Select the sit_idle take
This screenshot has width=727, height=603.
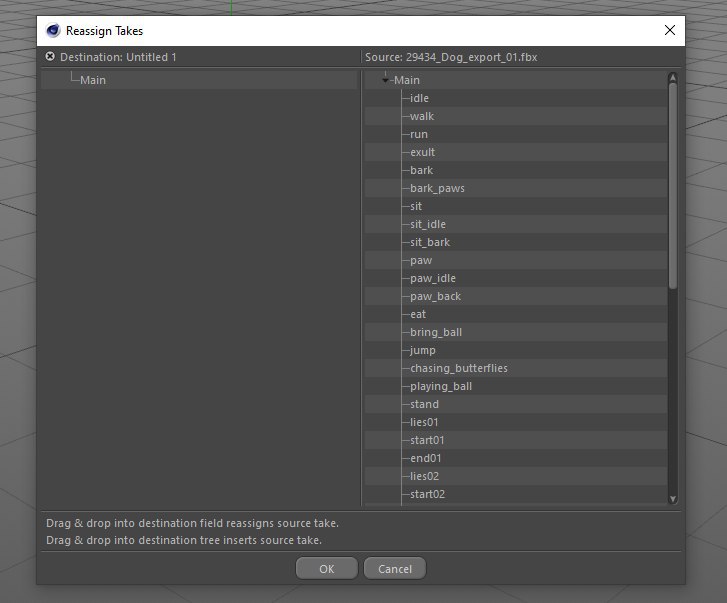428,224
